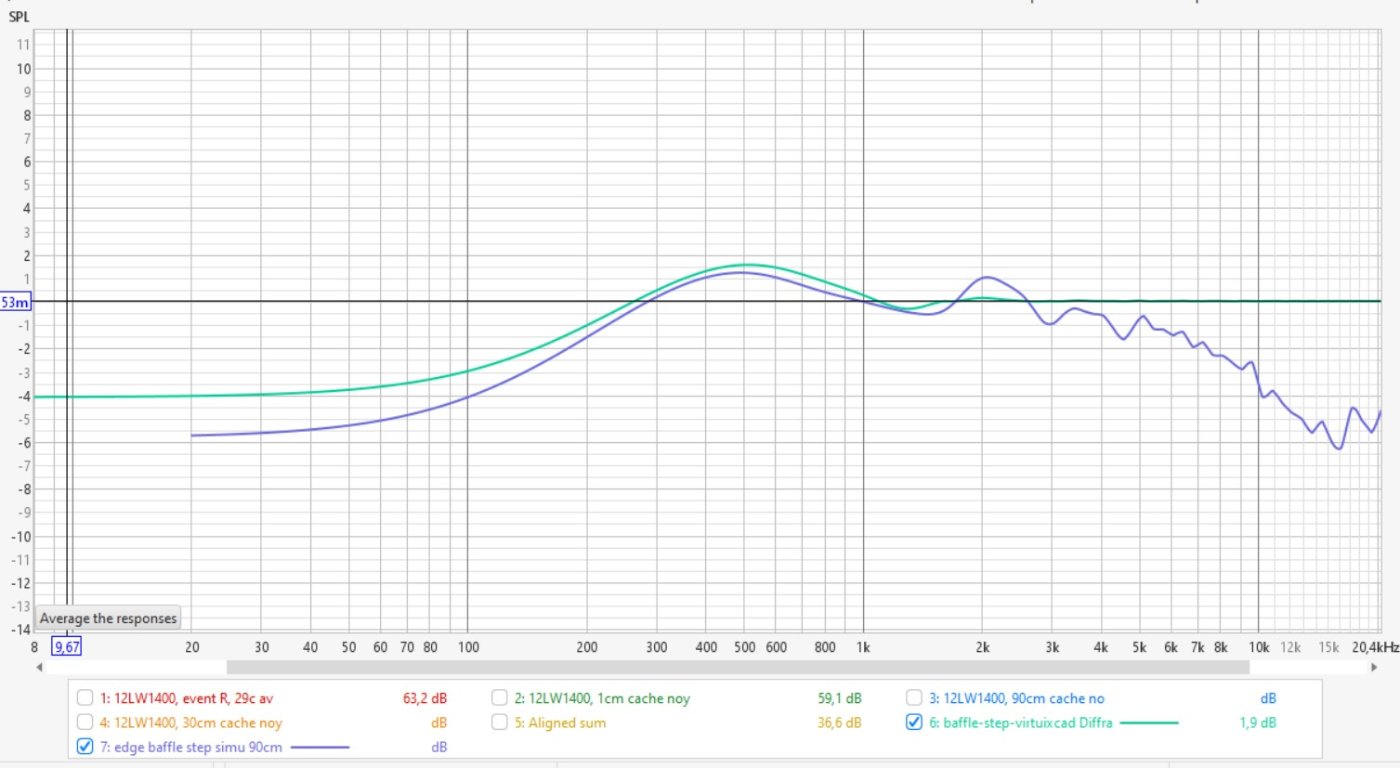Click the 9,67 frequency cursor box

point(66,647)
